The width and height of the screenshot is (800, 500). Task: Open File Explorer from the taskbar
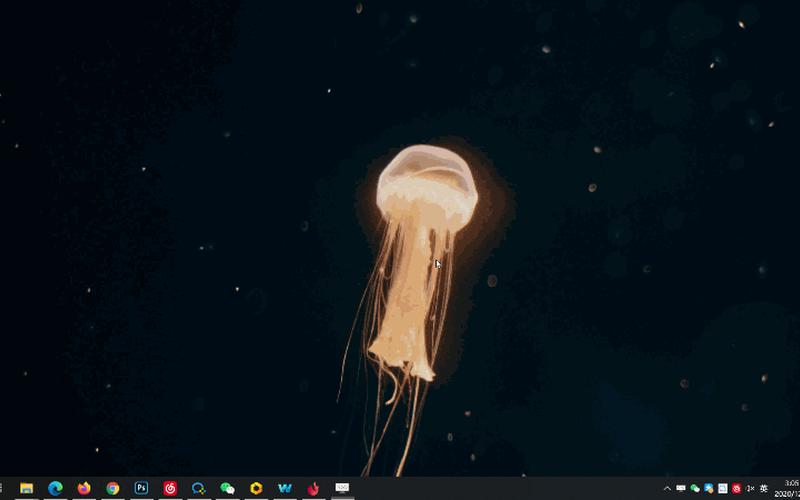(x=27, y=488)
